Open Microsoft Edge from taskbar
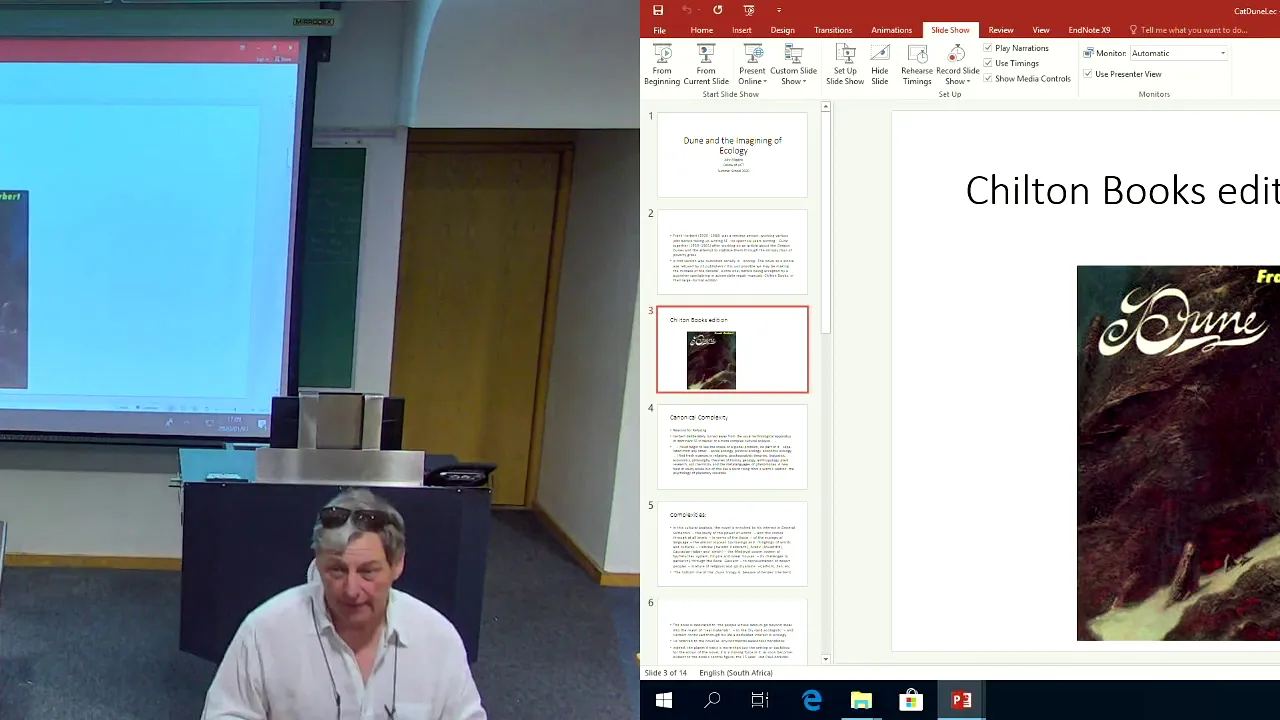Image resolution: width=1280 pixels, height=720 pixels. pos(811,701)
